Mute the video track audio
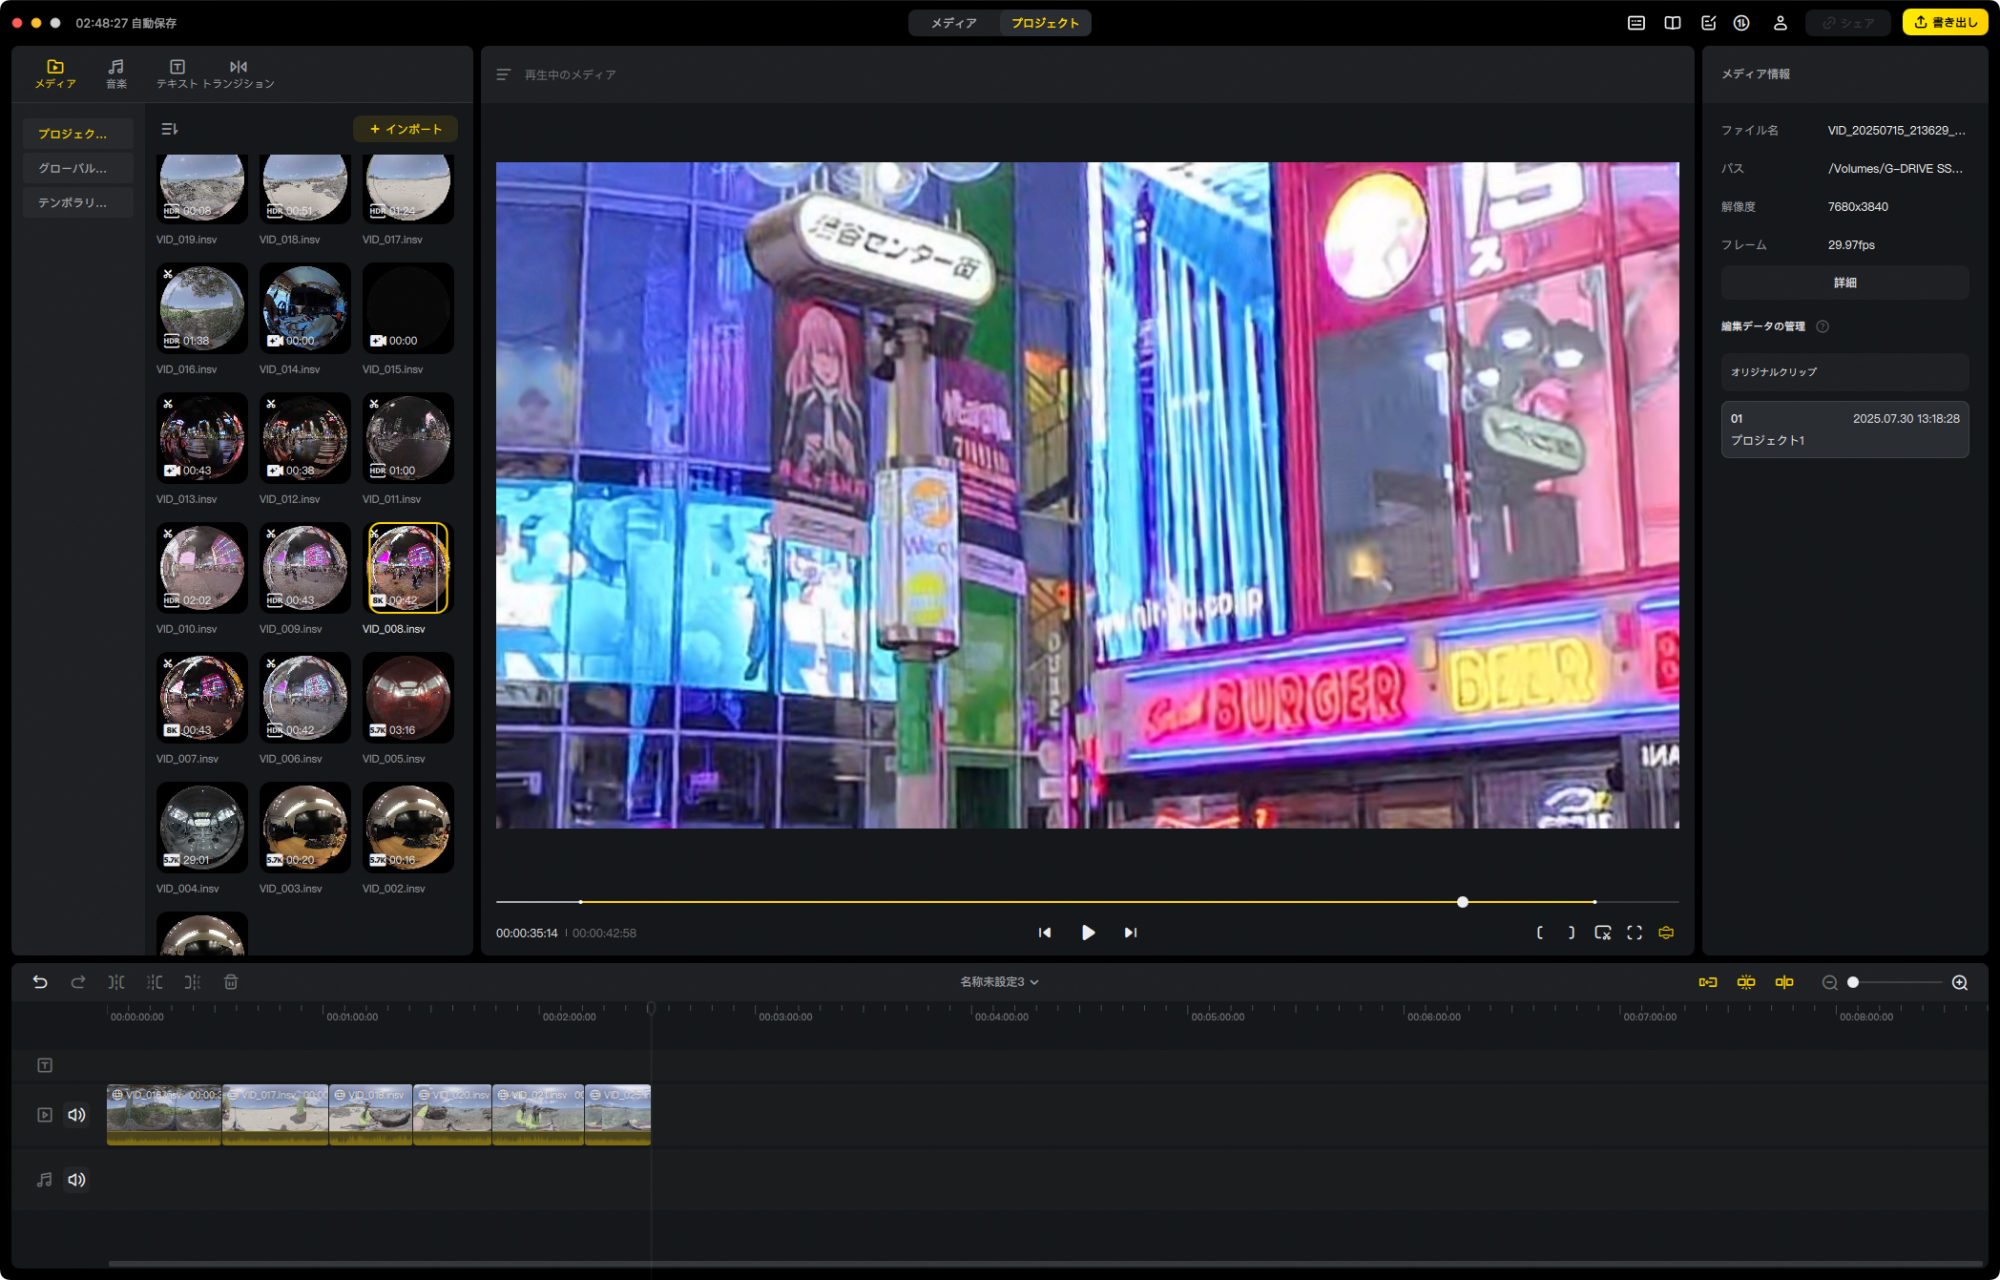 [77, 1114]
